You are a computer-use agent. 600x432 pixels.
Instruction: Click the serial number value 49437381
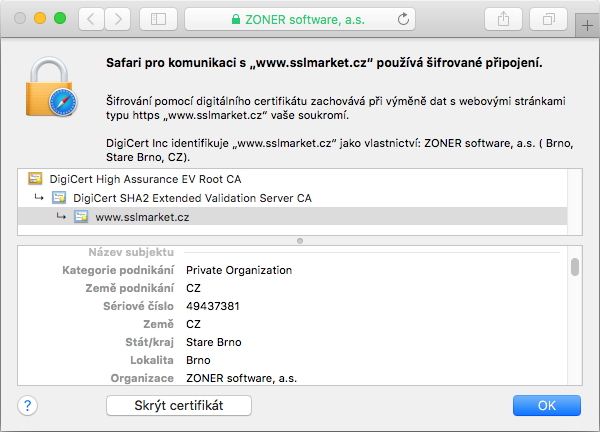213,306
